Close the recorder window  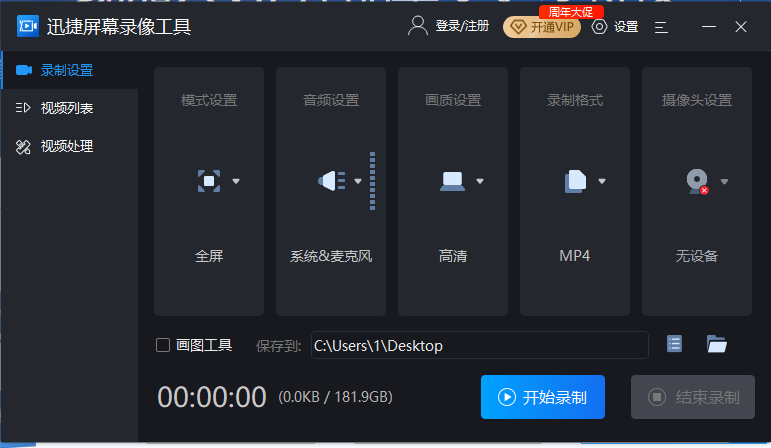point(741,27)
